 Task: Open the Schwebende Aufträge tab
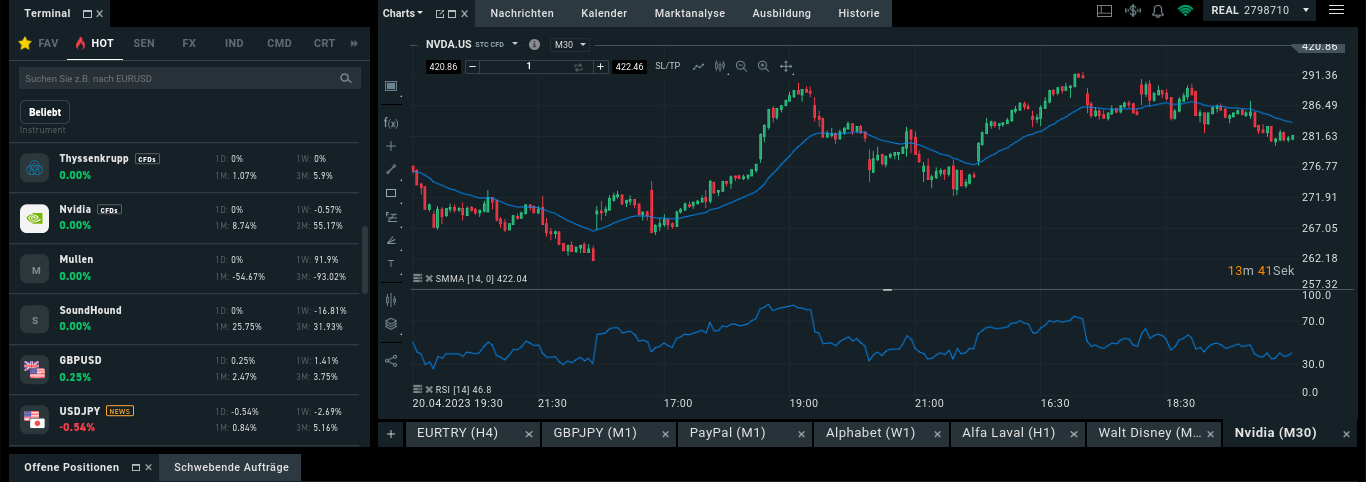(x=231, y=467)
